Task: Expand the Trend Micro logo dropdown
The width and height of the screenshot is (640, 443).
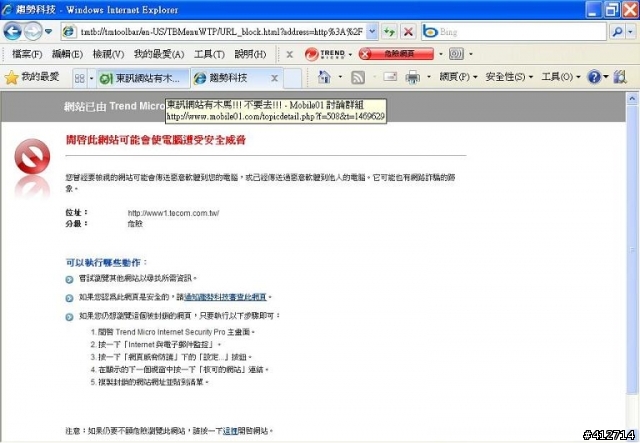Action: 350,54
